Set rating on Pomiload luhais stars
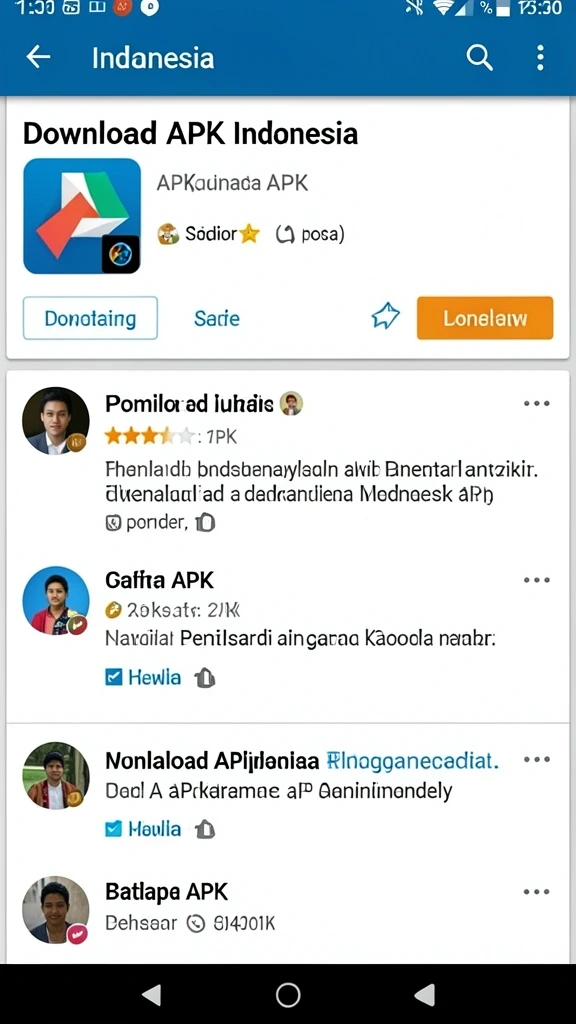The image size is (576, 1024). coord(149,436)
